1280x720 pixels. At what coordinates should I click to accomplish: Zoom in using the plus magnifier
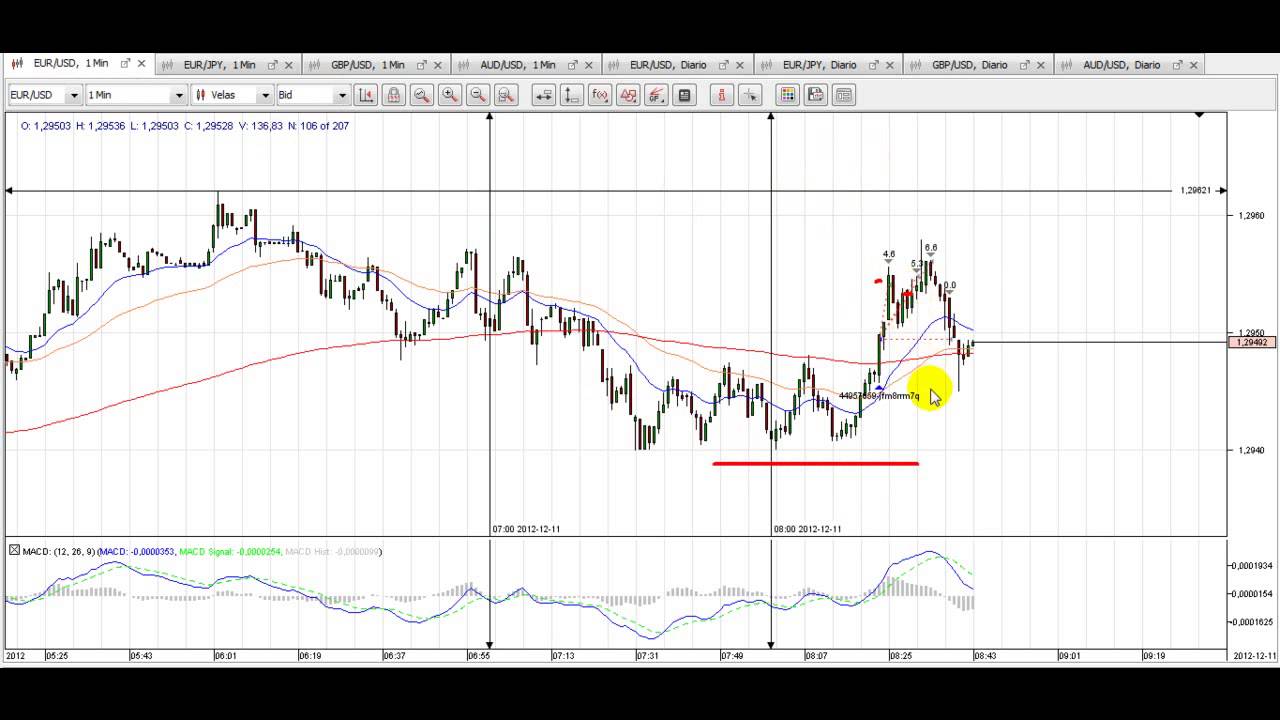450,95
